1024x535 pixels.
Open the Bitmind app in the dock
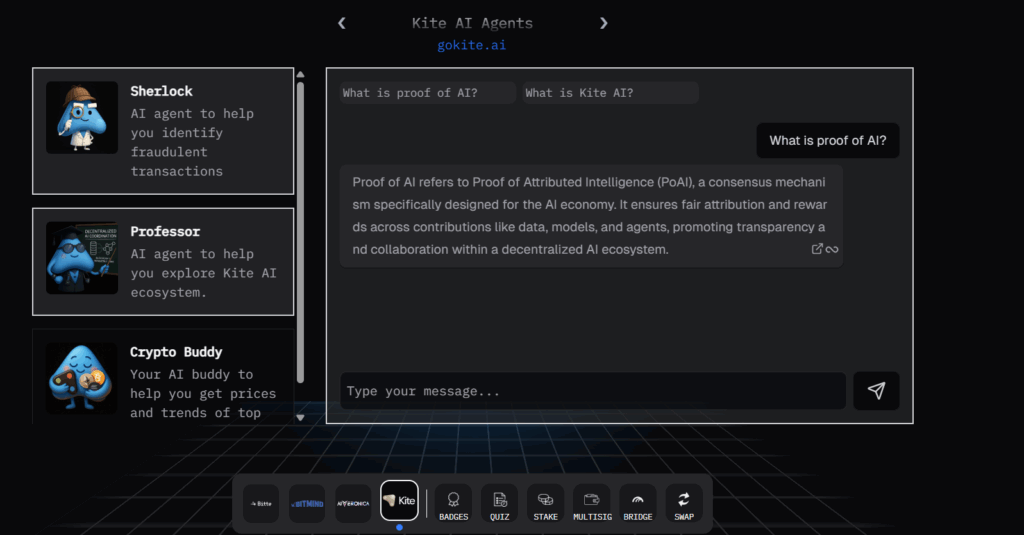click(x=307, y=503)
